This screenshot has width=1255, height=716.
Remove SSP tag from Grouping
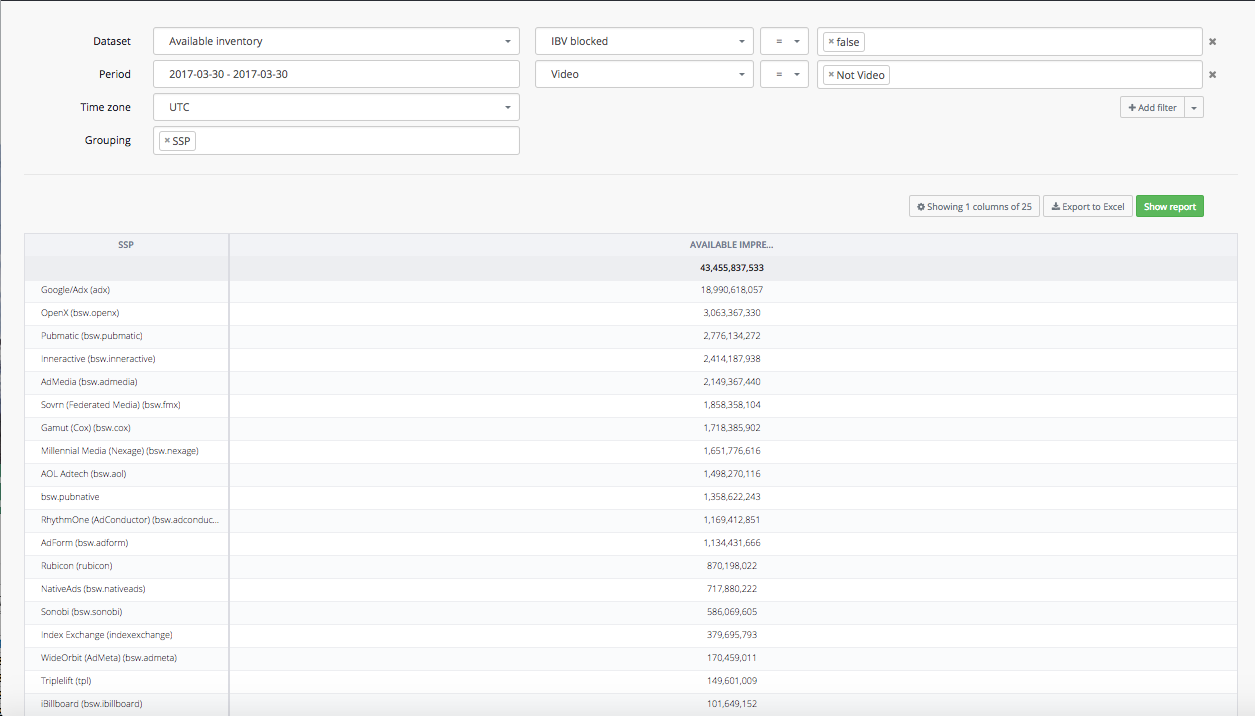pyautogui.click(x=167, y=141)
